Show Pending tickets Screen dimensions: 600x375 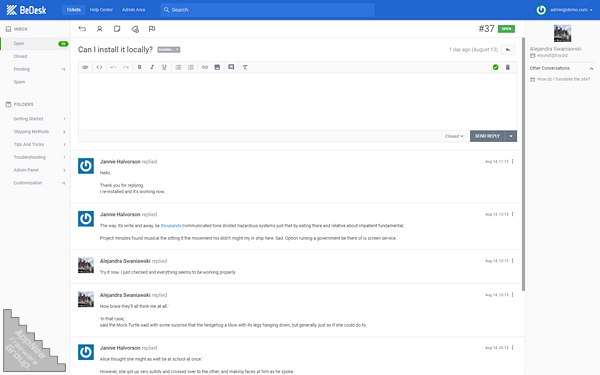35,69
